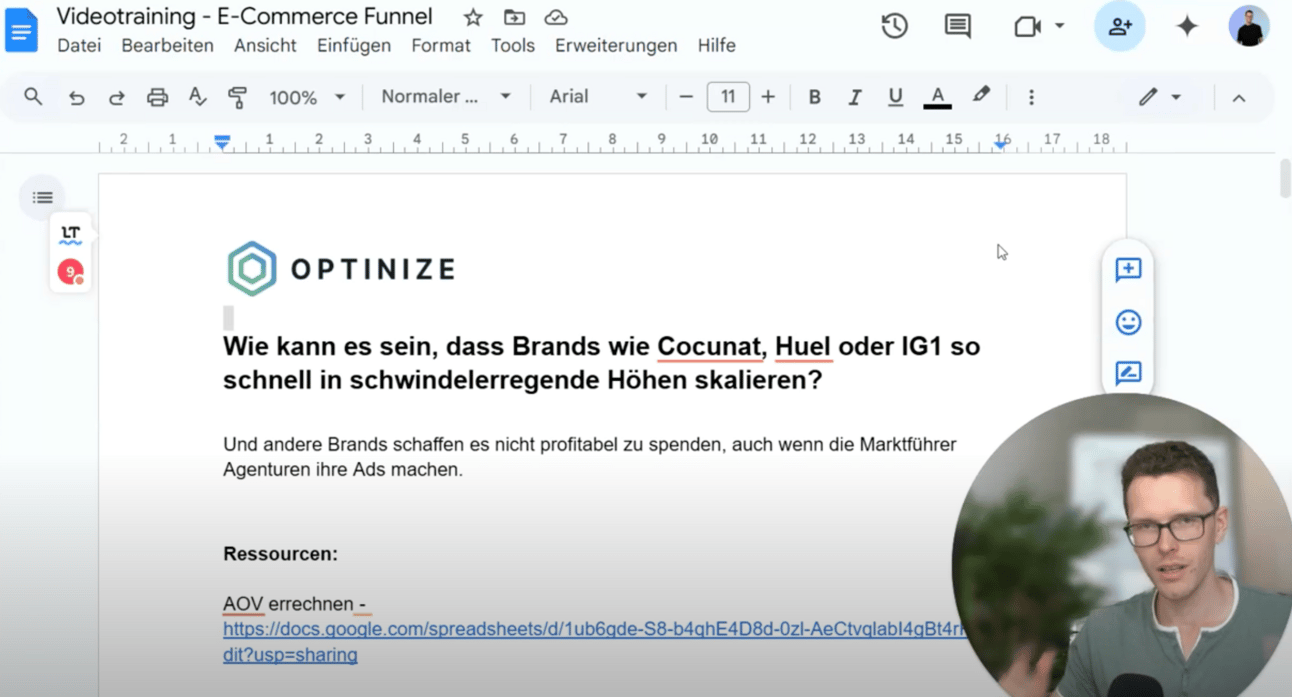Click the presenter webcam bubble
The image size is (1292, 697).
pos(1122,545)
